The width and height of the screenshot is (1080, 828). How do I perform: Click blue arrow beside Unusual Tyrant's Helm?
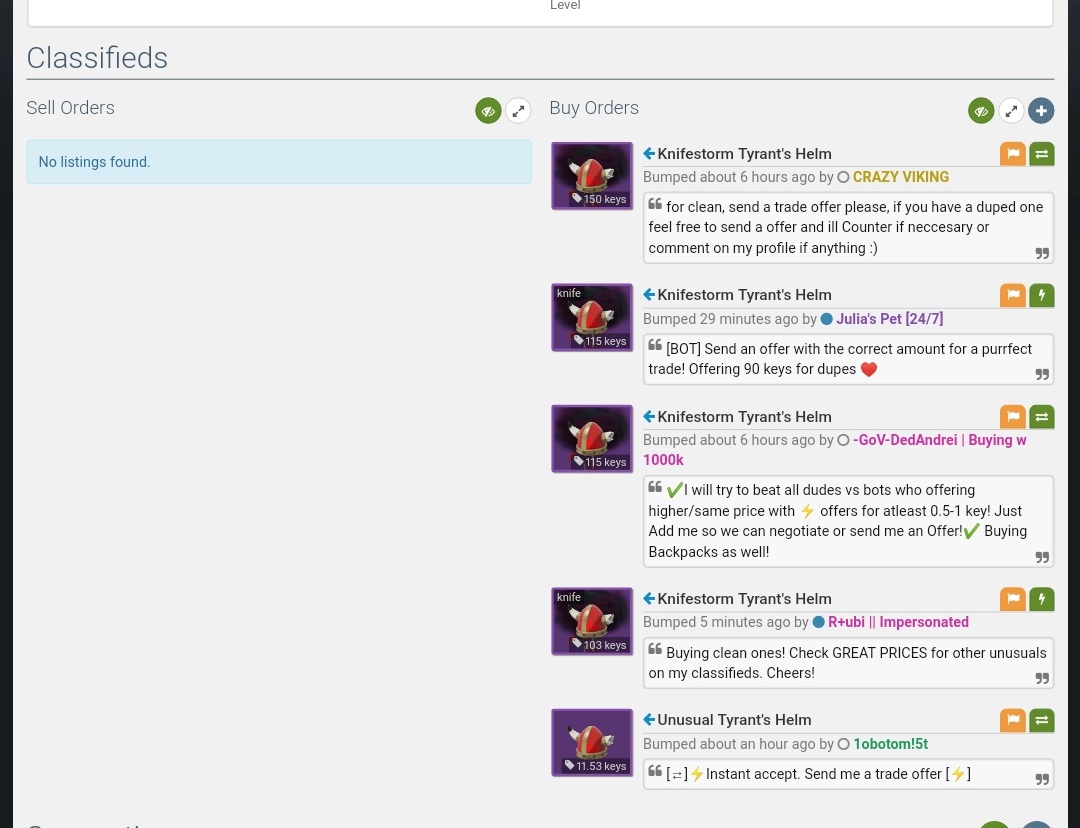pos(649,720)
